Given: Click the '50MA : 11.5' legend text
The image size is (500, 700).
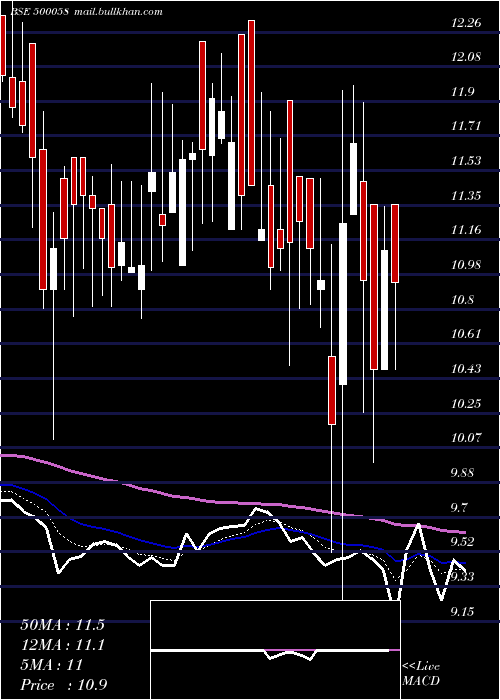Looking at the screenshot, I should point(62,625).
